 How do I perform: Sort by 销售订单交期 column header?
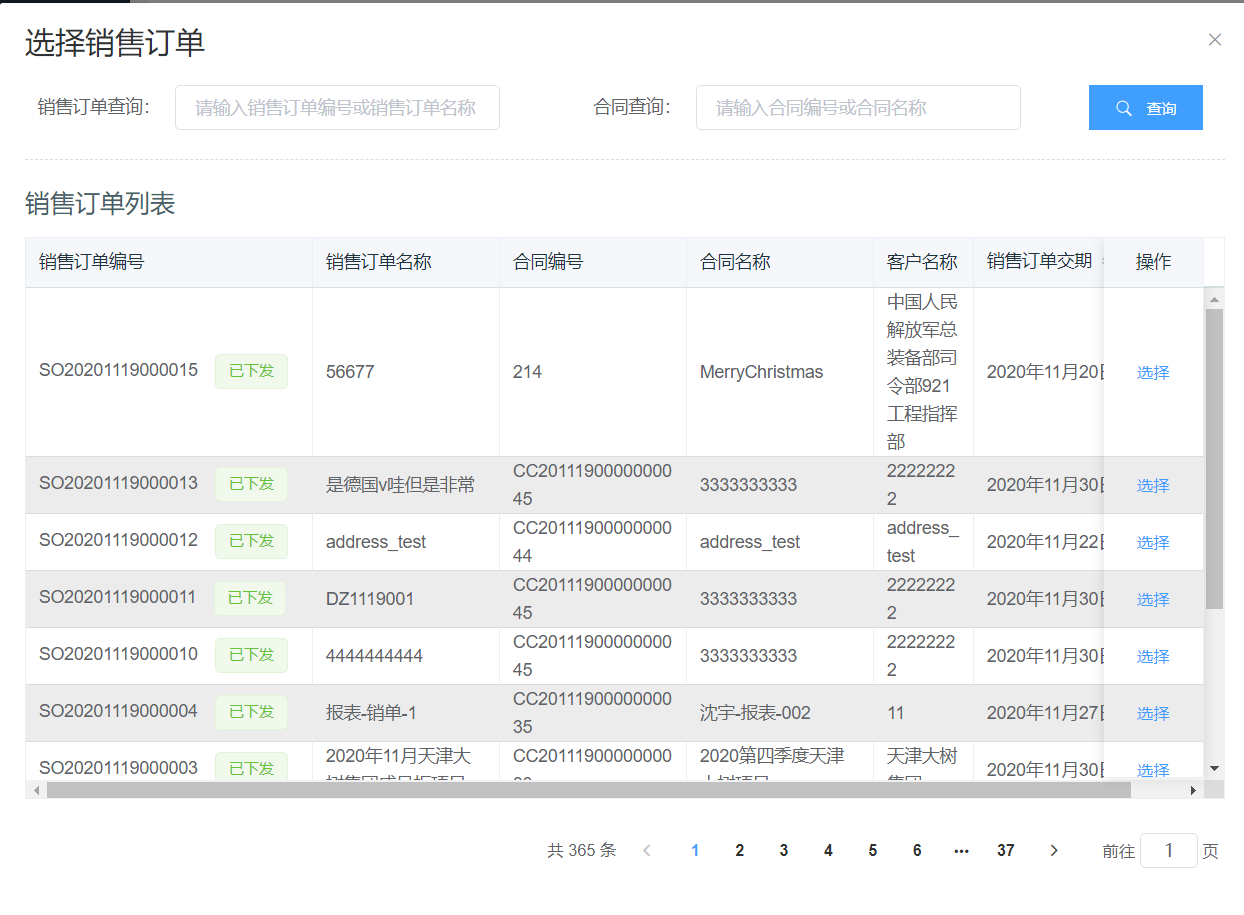1040,262
